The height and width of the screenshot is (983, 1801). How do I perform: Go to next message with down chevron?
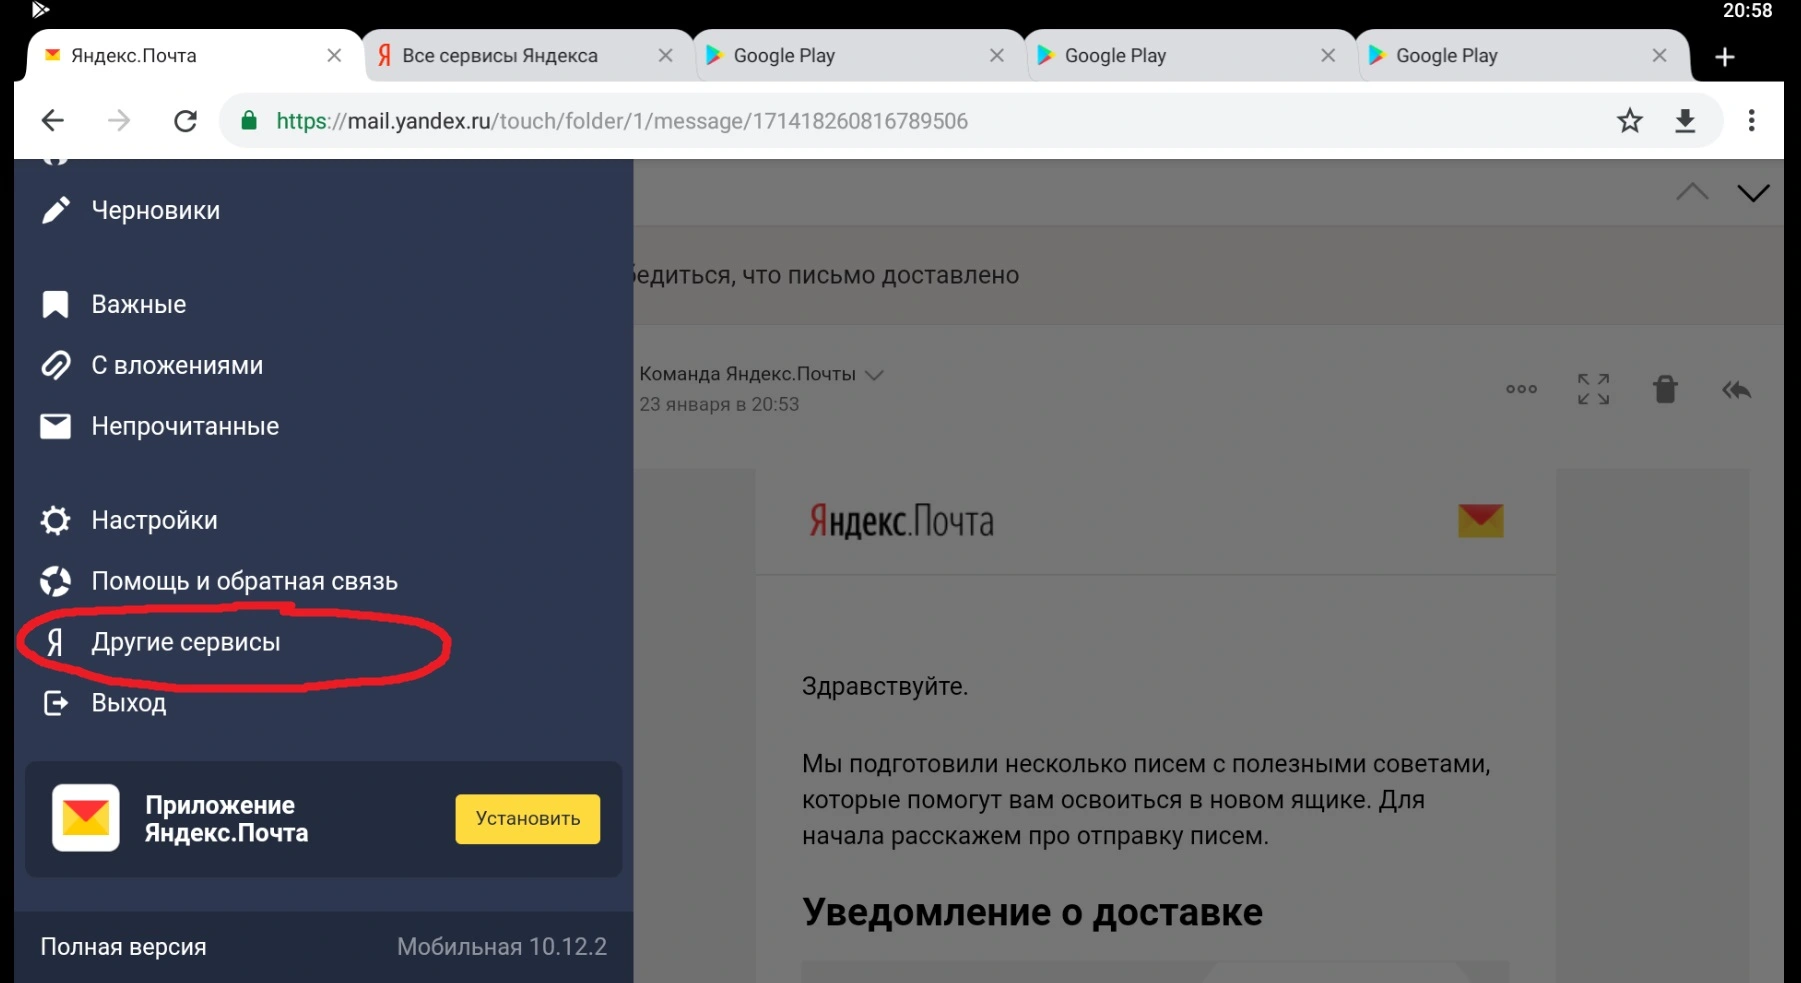pos(1753,192)
